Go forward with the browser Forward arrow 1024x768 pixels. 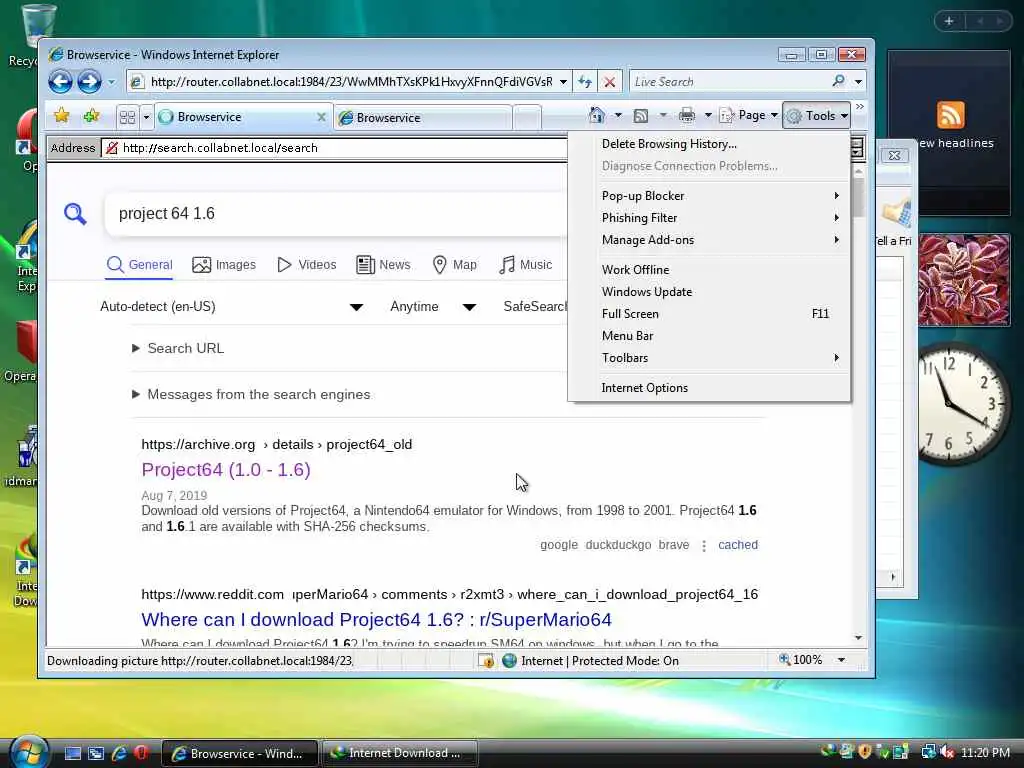pos(89,82)
